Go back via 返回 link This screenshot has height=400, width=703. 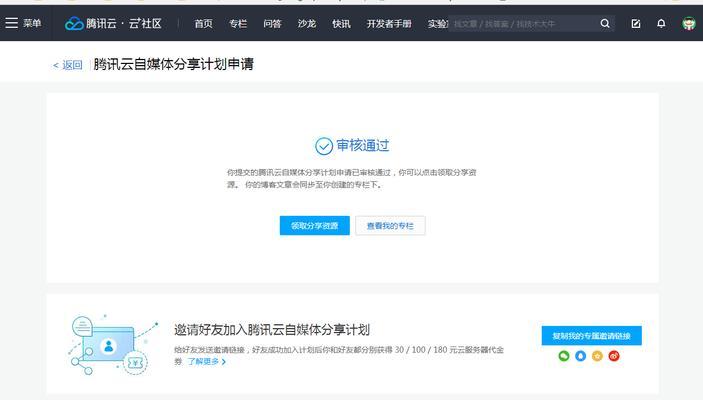pyautogui.click(x=68, y=65)
